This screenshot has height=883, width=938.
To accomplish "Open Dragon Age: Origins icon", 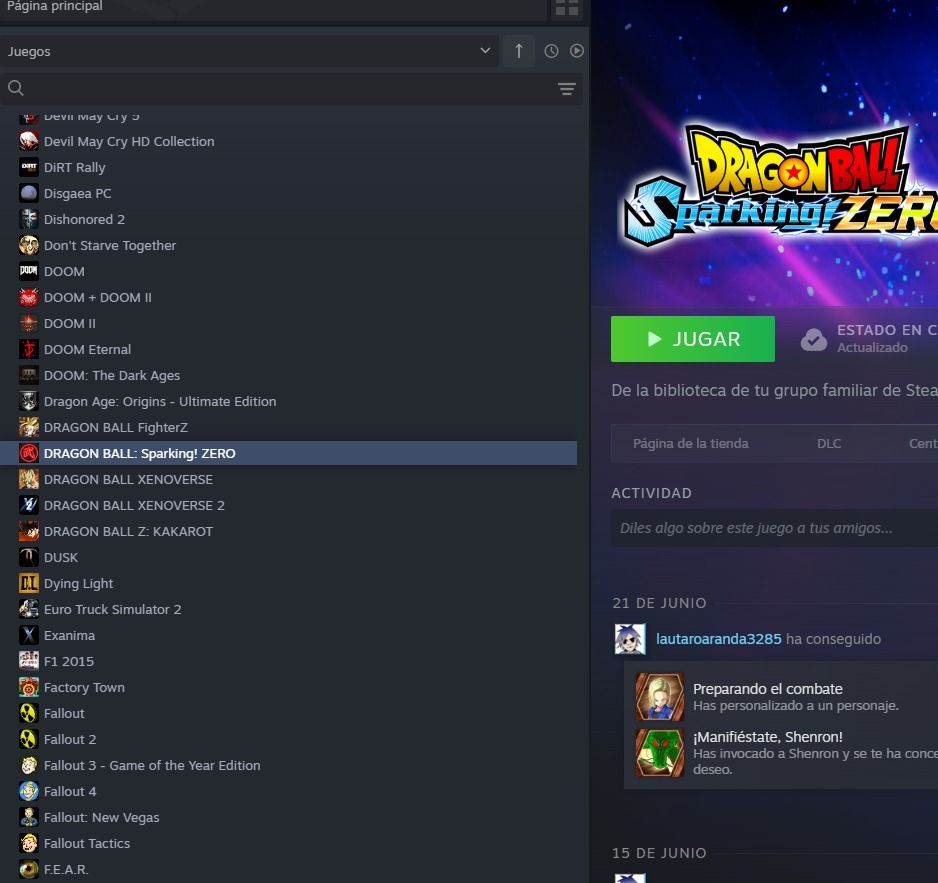I will (29, 401).
